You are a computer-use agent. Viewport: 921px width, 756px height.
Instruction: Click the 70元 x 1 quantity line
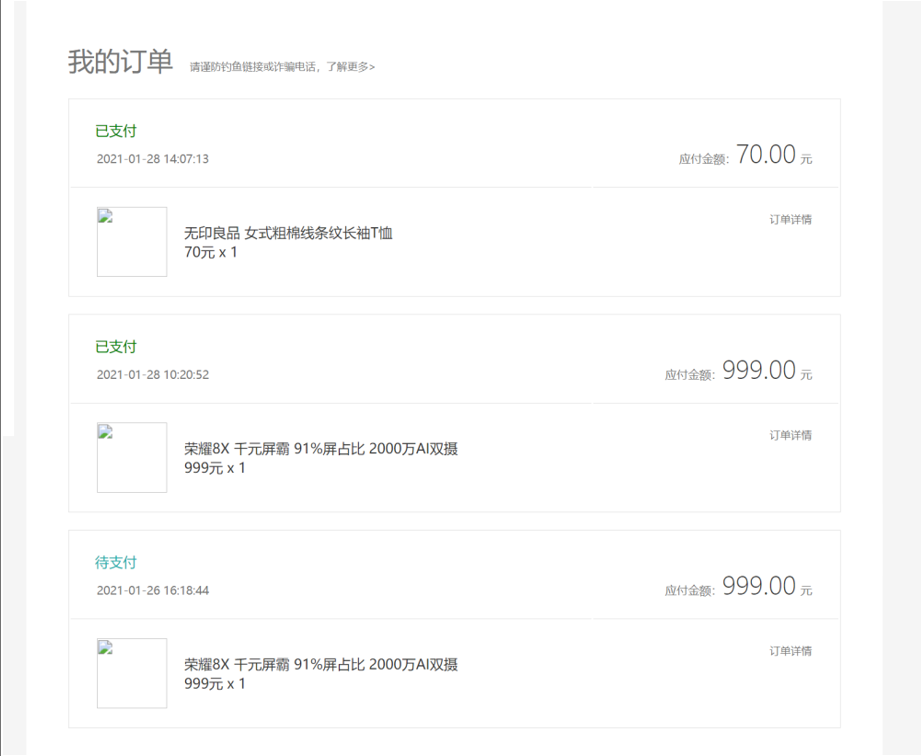tap(211, 253)
